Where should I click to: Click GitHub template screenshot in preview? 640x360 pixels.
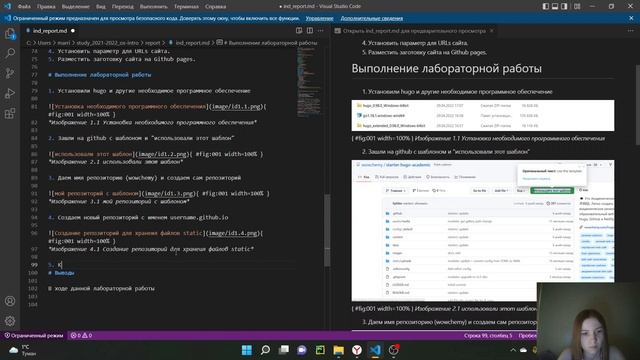483,231
